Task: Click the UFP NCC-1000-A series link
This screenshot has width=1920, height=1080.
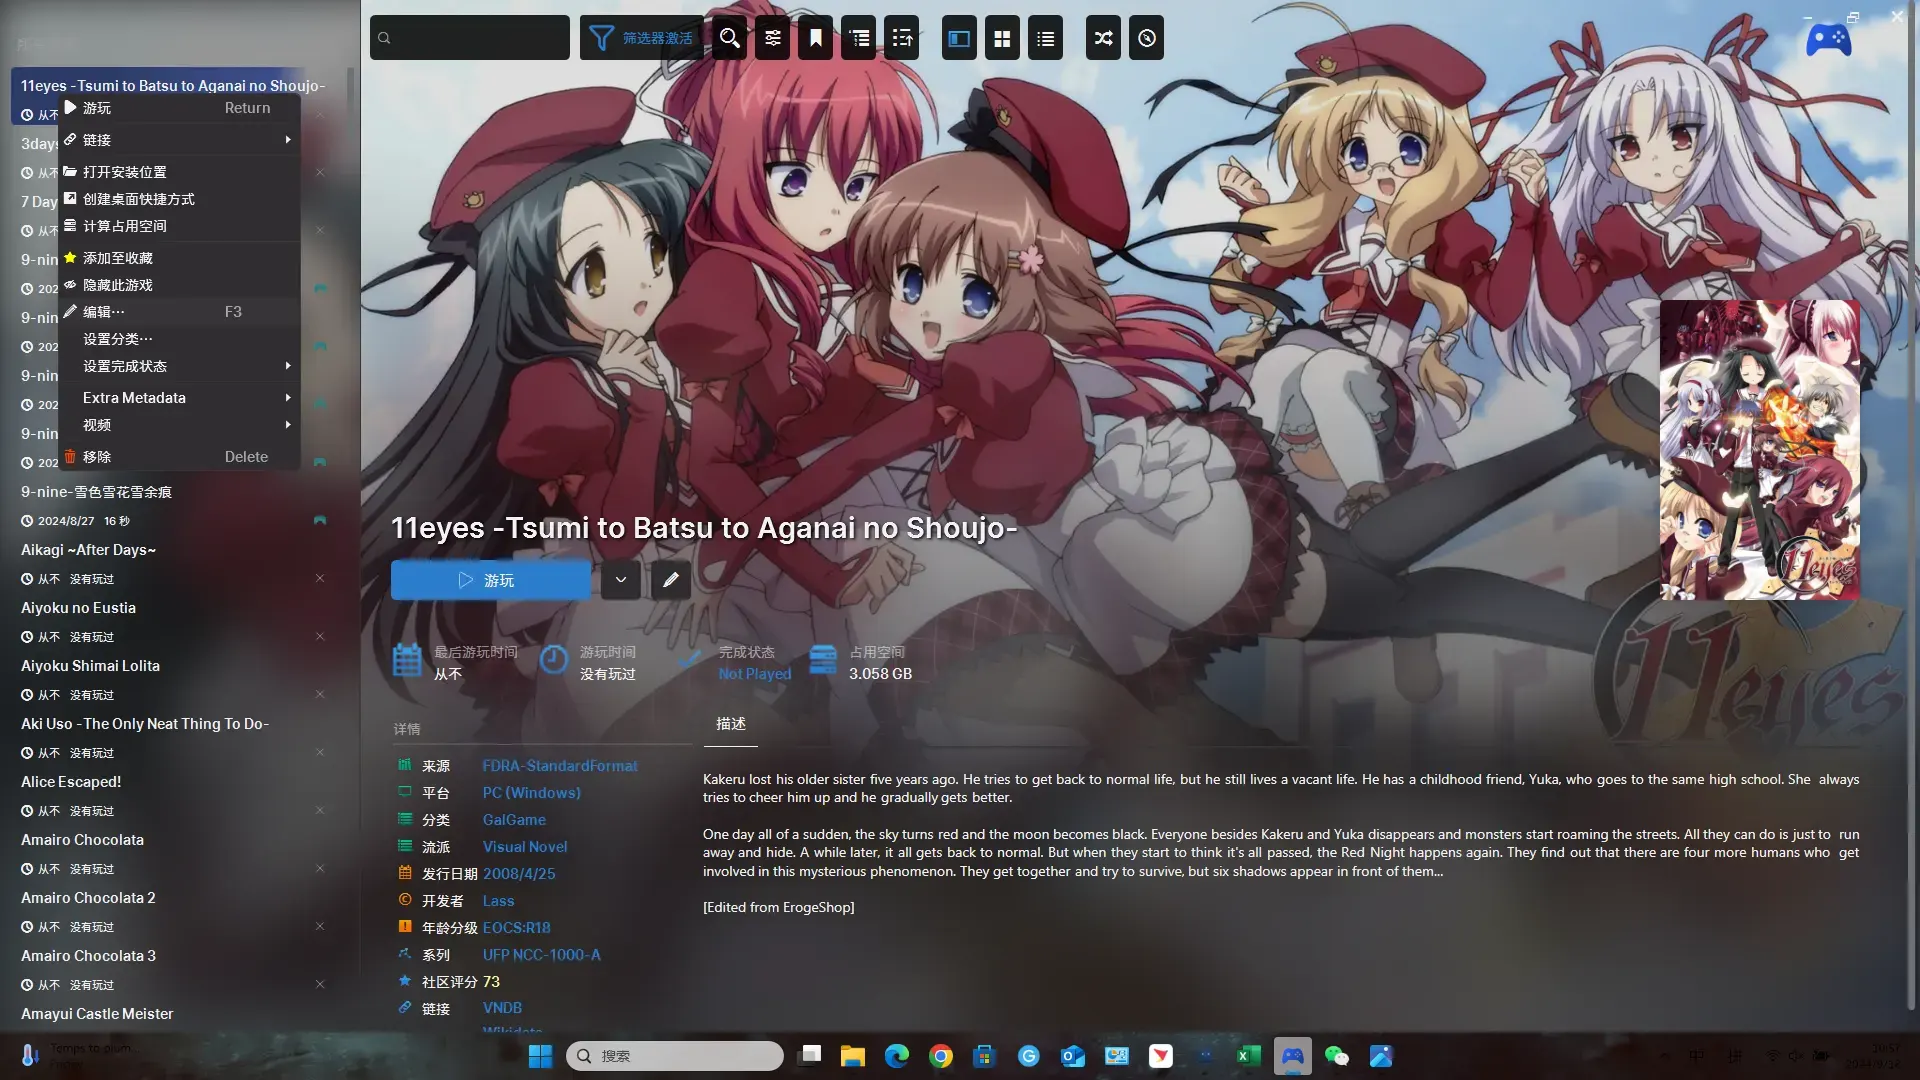Action: [x=542, y=955]
